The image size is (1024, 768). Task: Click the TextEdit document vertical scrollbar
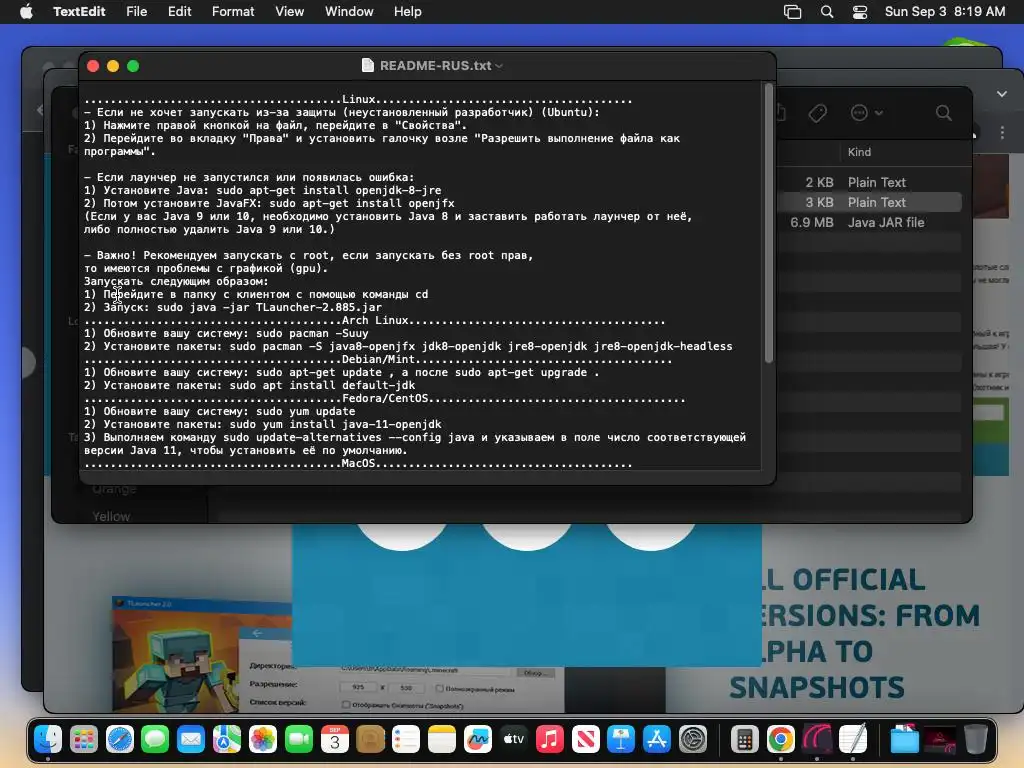[769, 223]
